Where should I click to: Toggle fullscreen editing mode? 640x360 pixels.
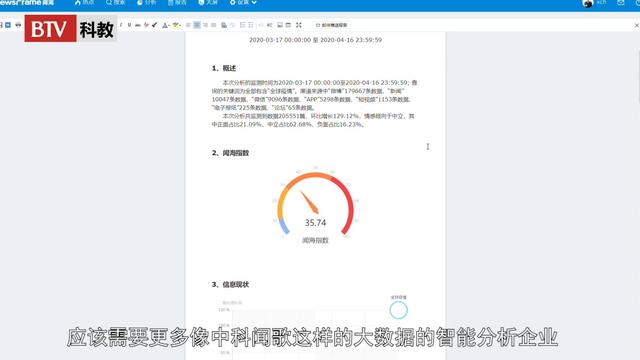point(299,25)
